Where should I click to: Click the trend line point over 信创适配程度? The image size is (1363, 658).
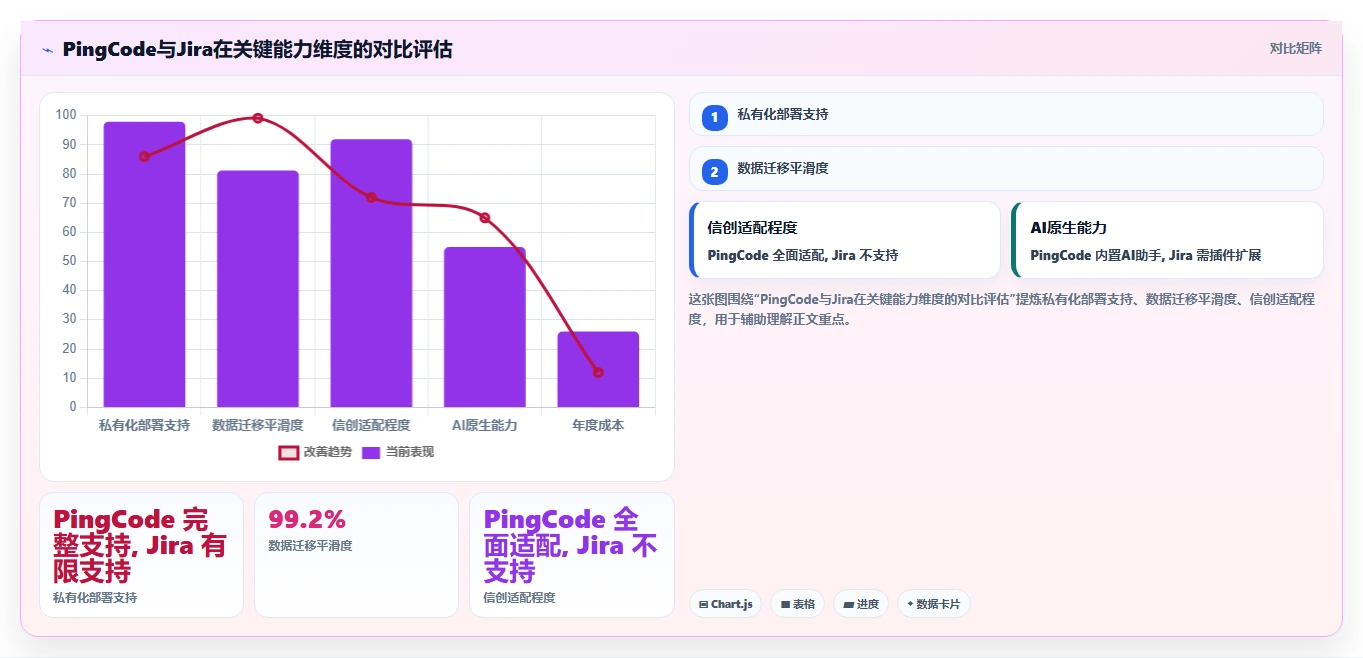pos(371,197)
